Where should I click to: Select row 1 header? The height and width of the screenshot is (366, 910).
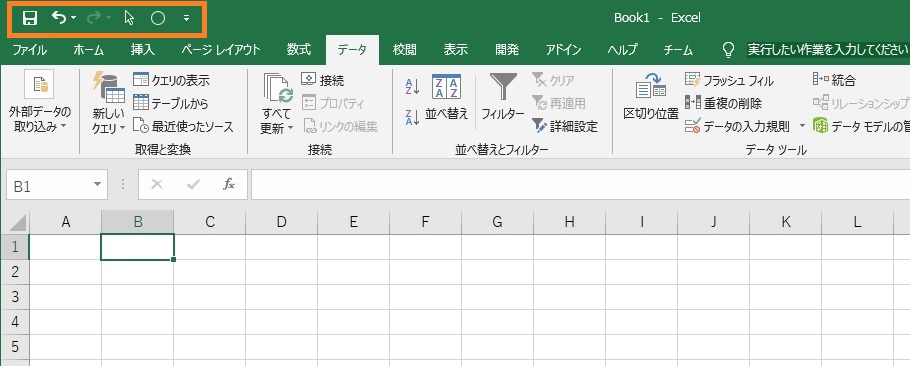click(15, 247)
